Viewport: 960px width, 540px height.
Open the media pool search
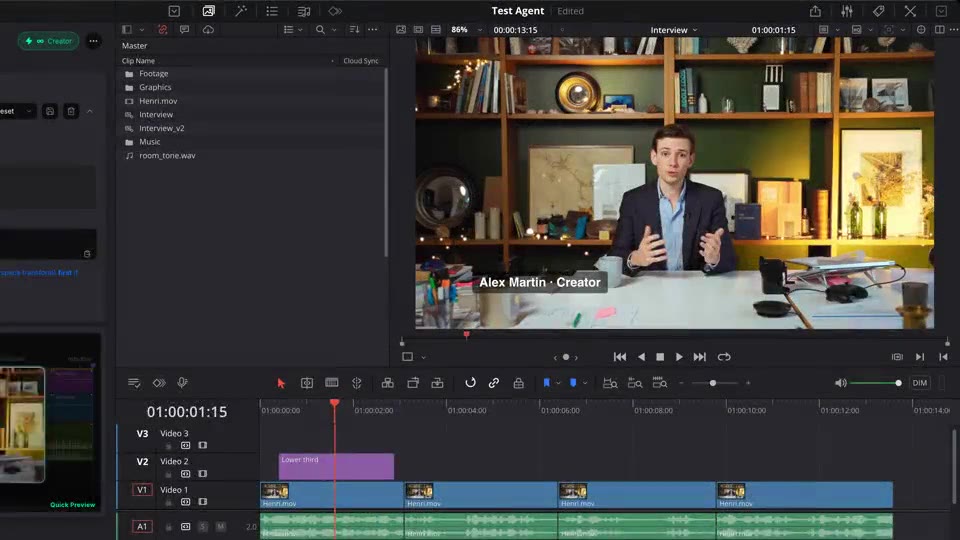click(320, 29)
